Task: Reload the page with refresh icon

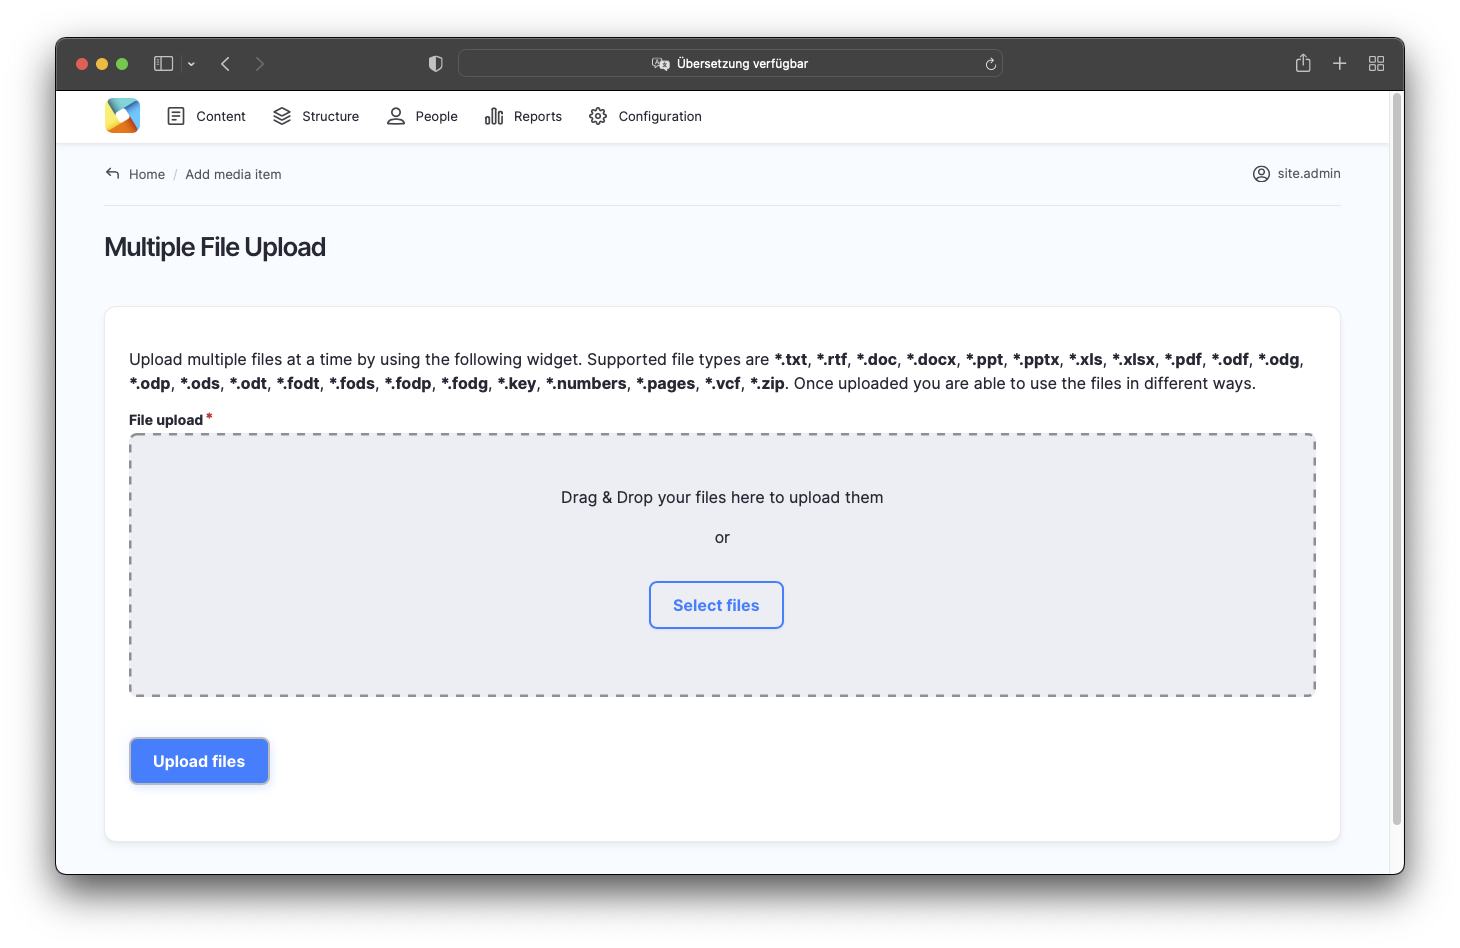Action: 991,64
